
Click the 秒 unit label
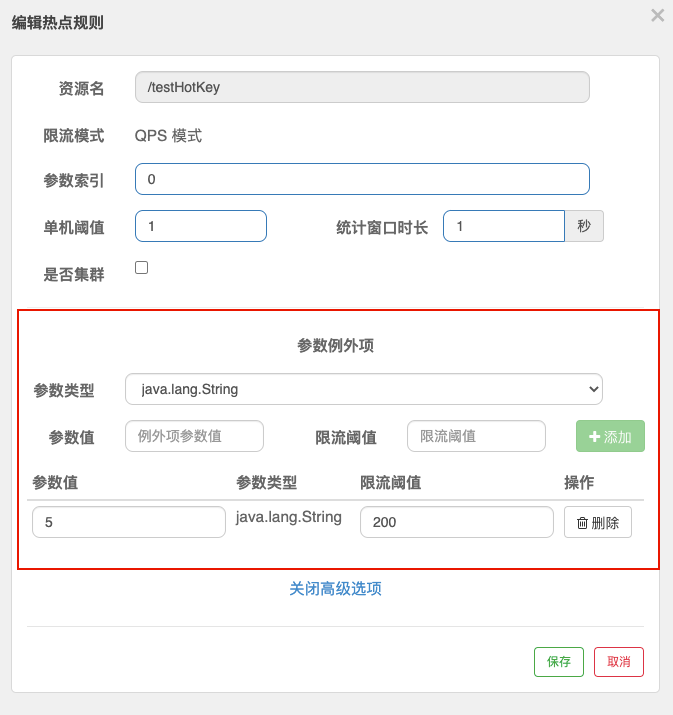(584, 226)
